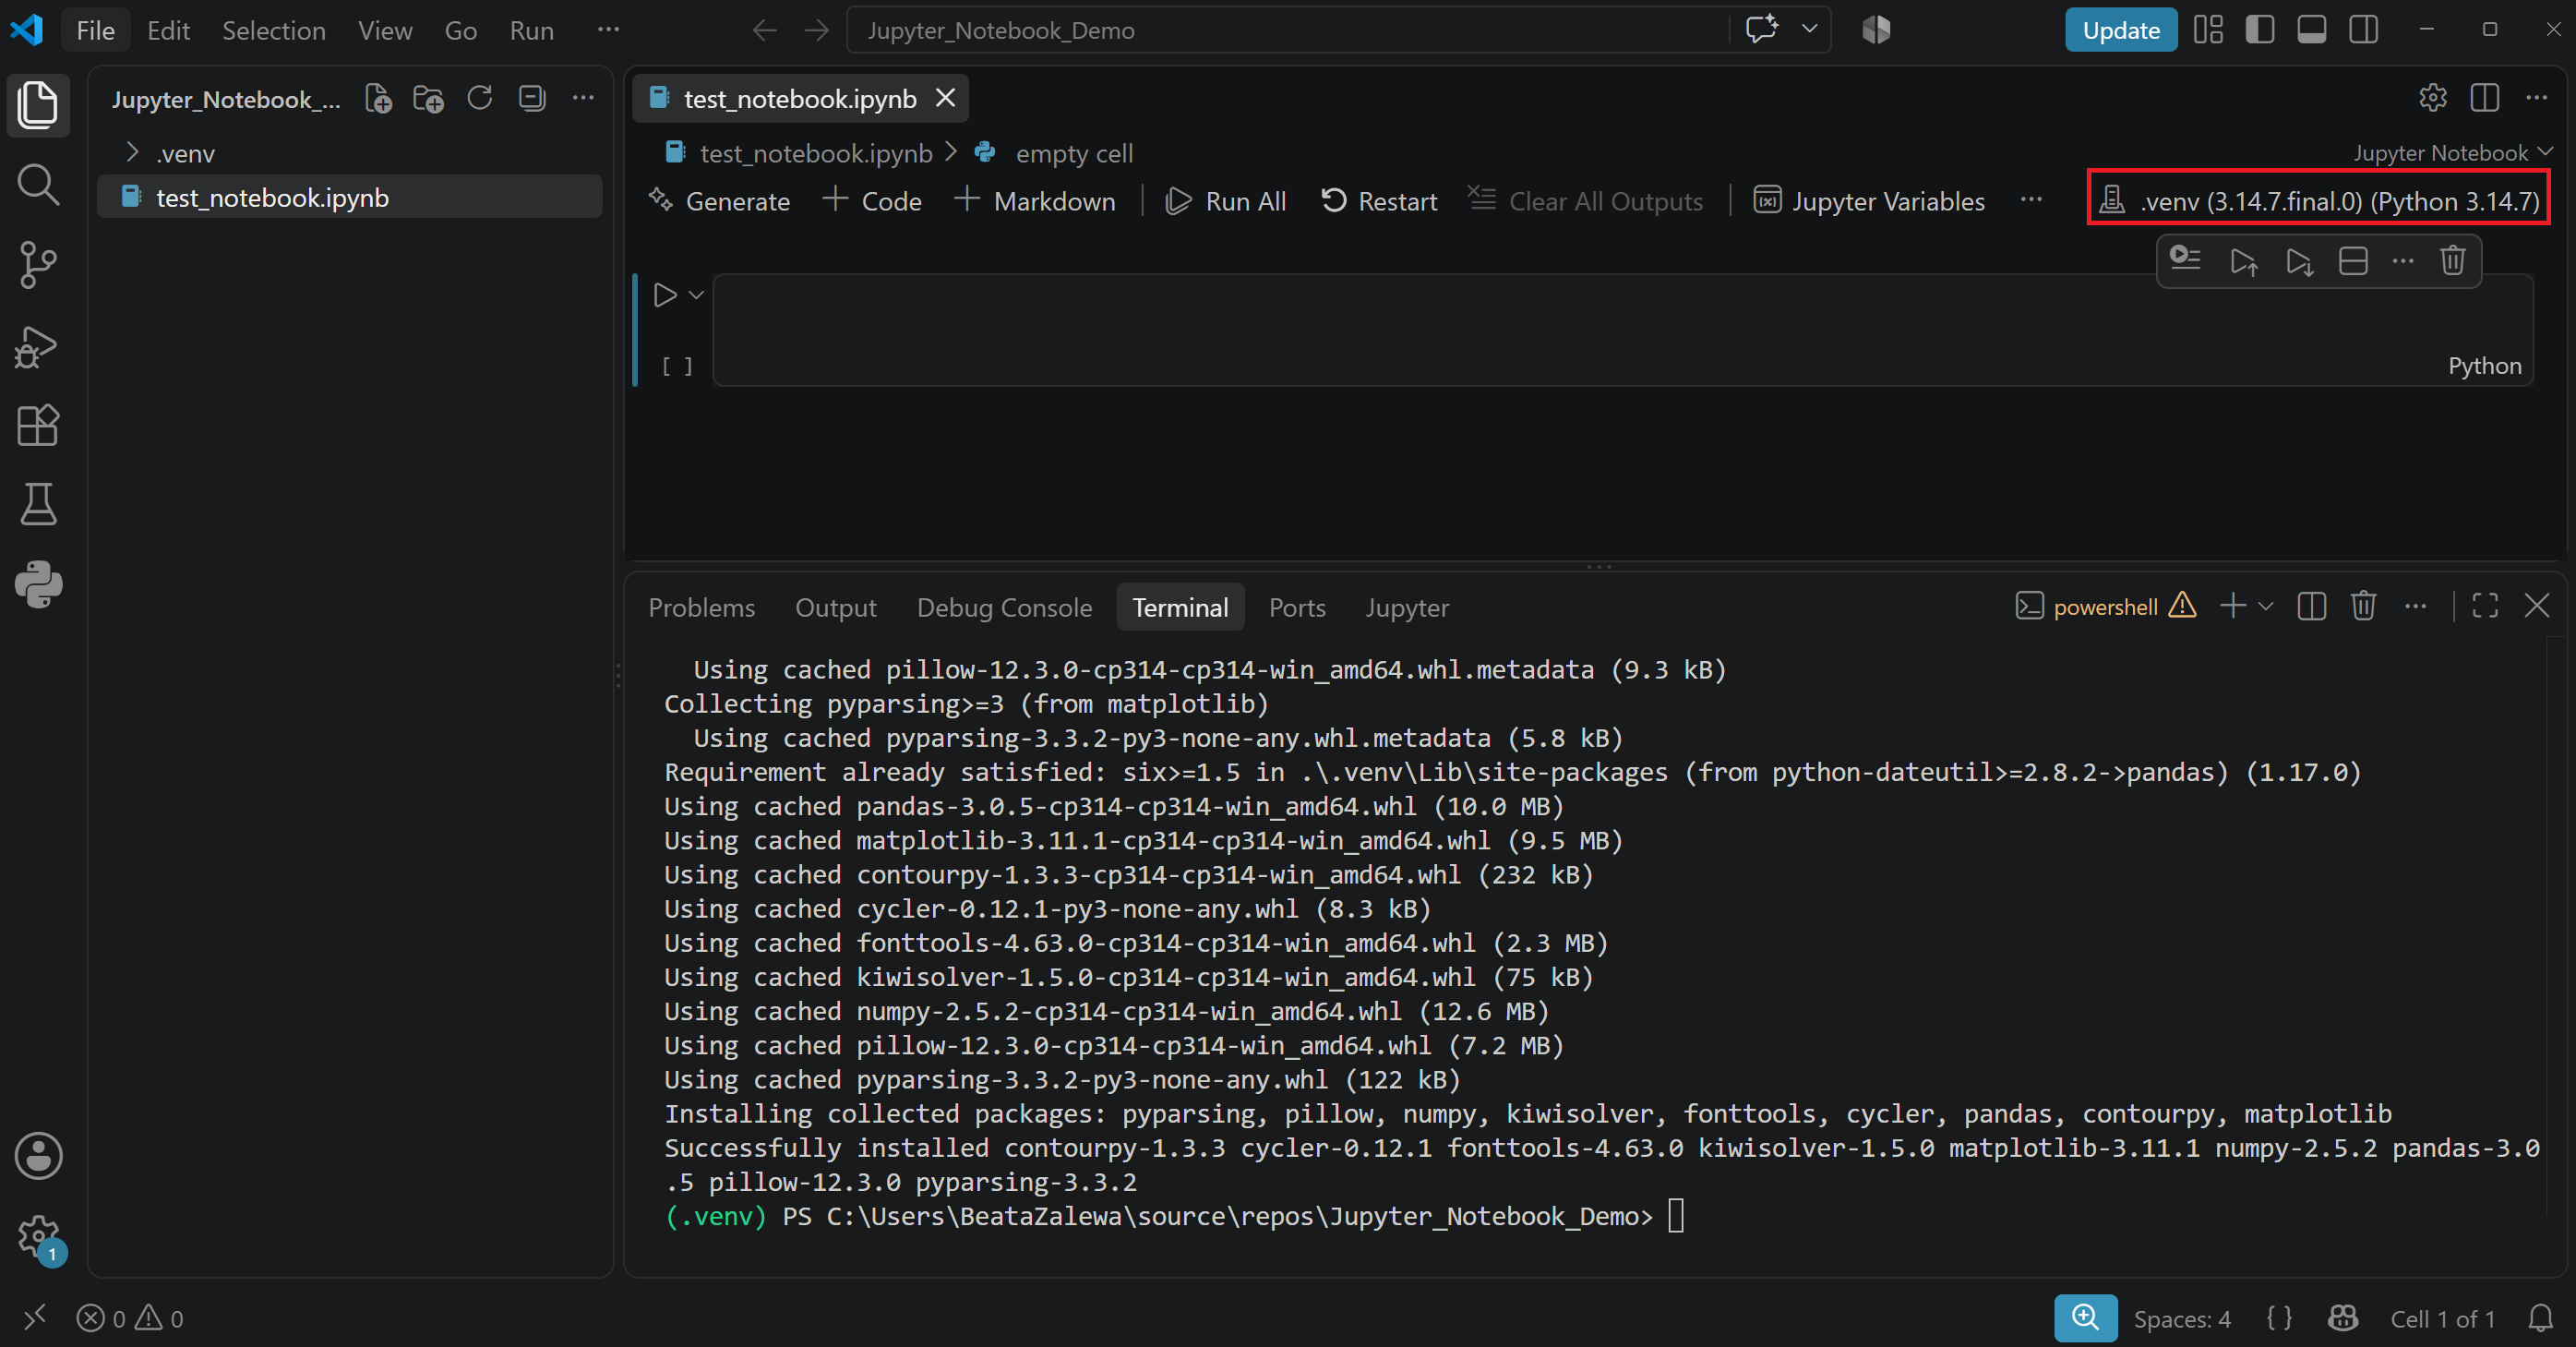Screen dimensions: 2576x1347
Task: Create a new file in Explorer
Action: [378, 98]
